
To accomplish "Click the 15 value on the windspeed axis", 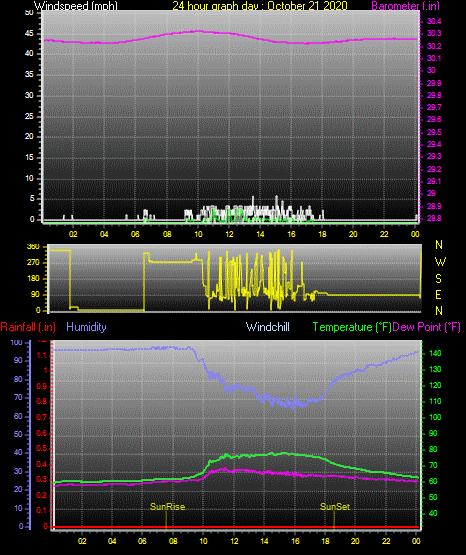I will tap(29, 158).
